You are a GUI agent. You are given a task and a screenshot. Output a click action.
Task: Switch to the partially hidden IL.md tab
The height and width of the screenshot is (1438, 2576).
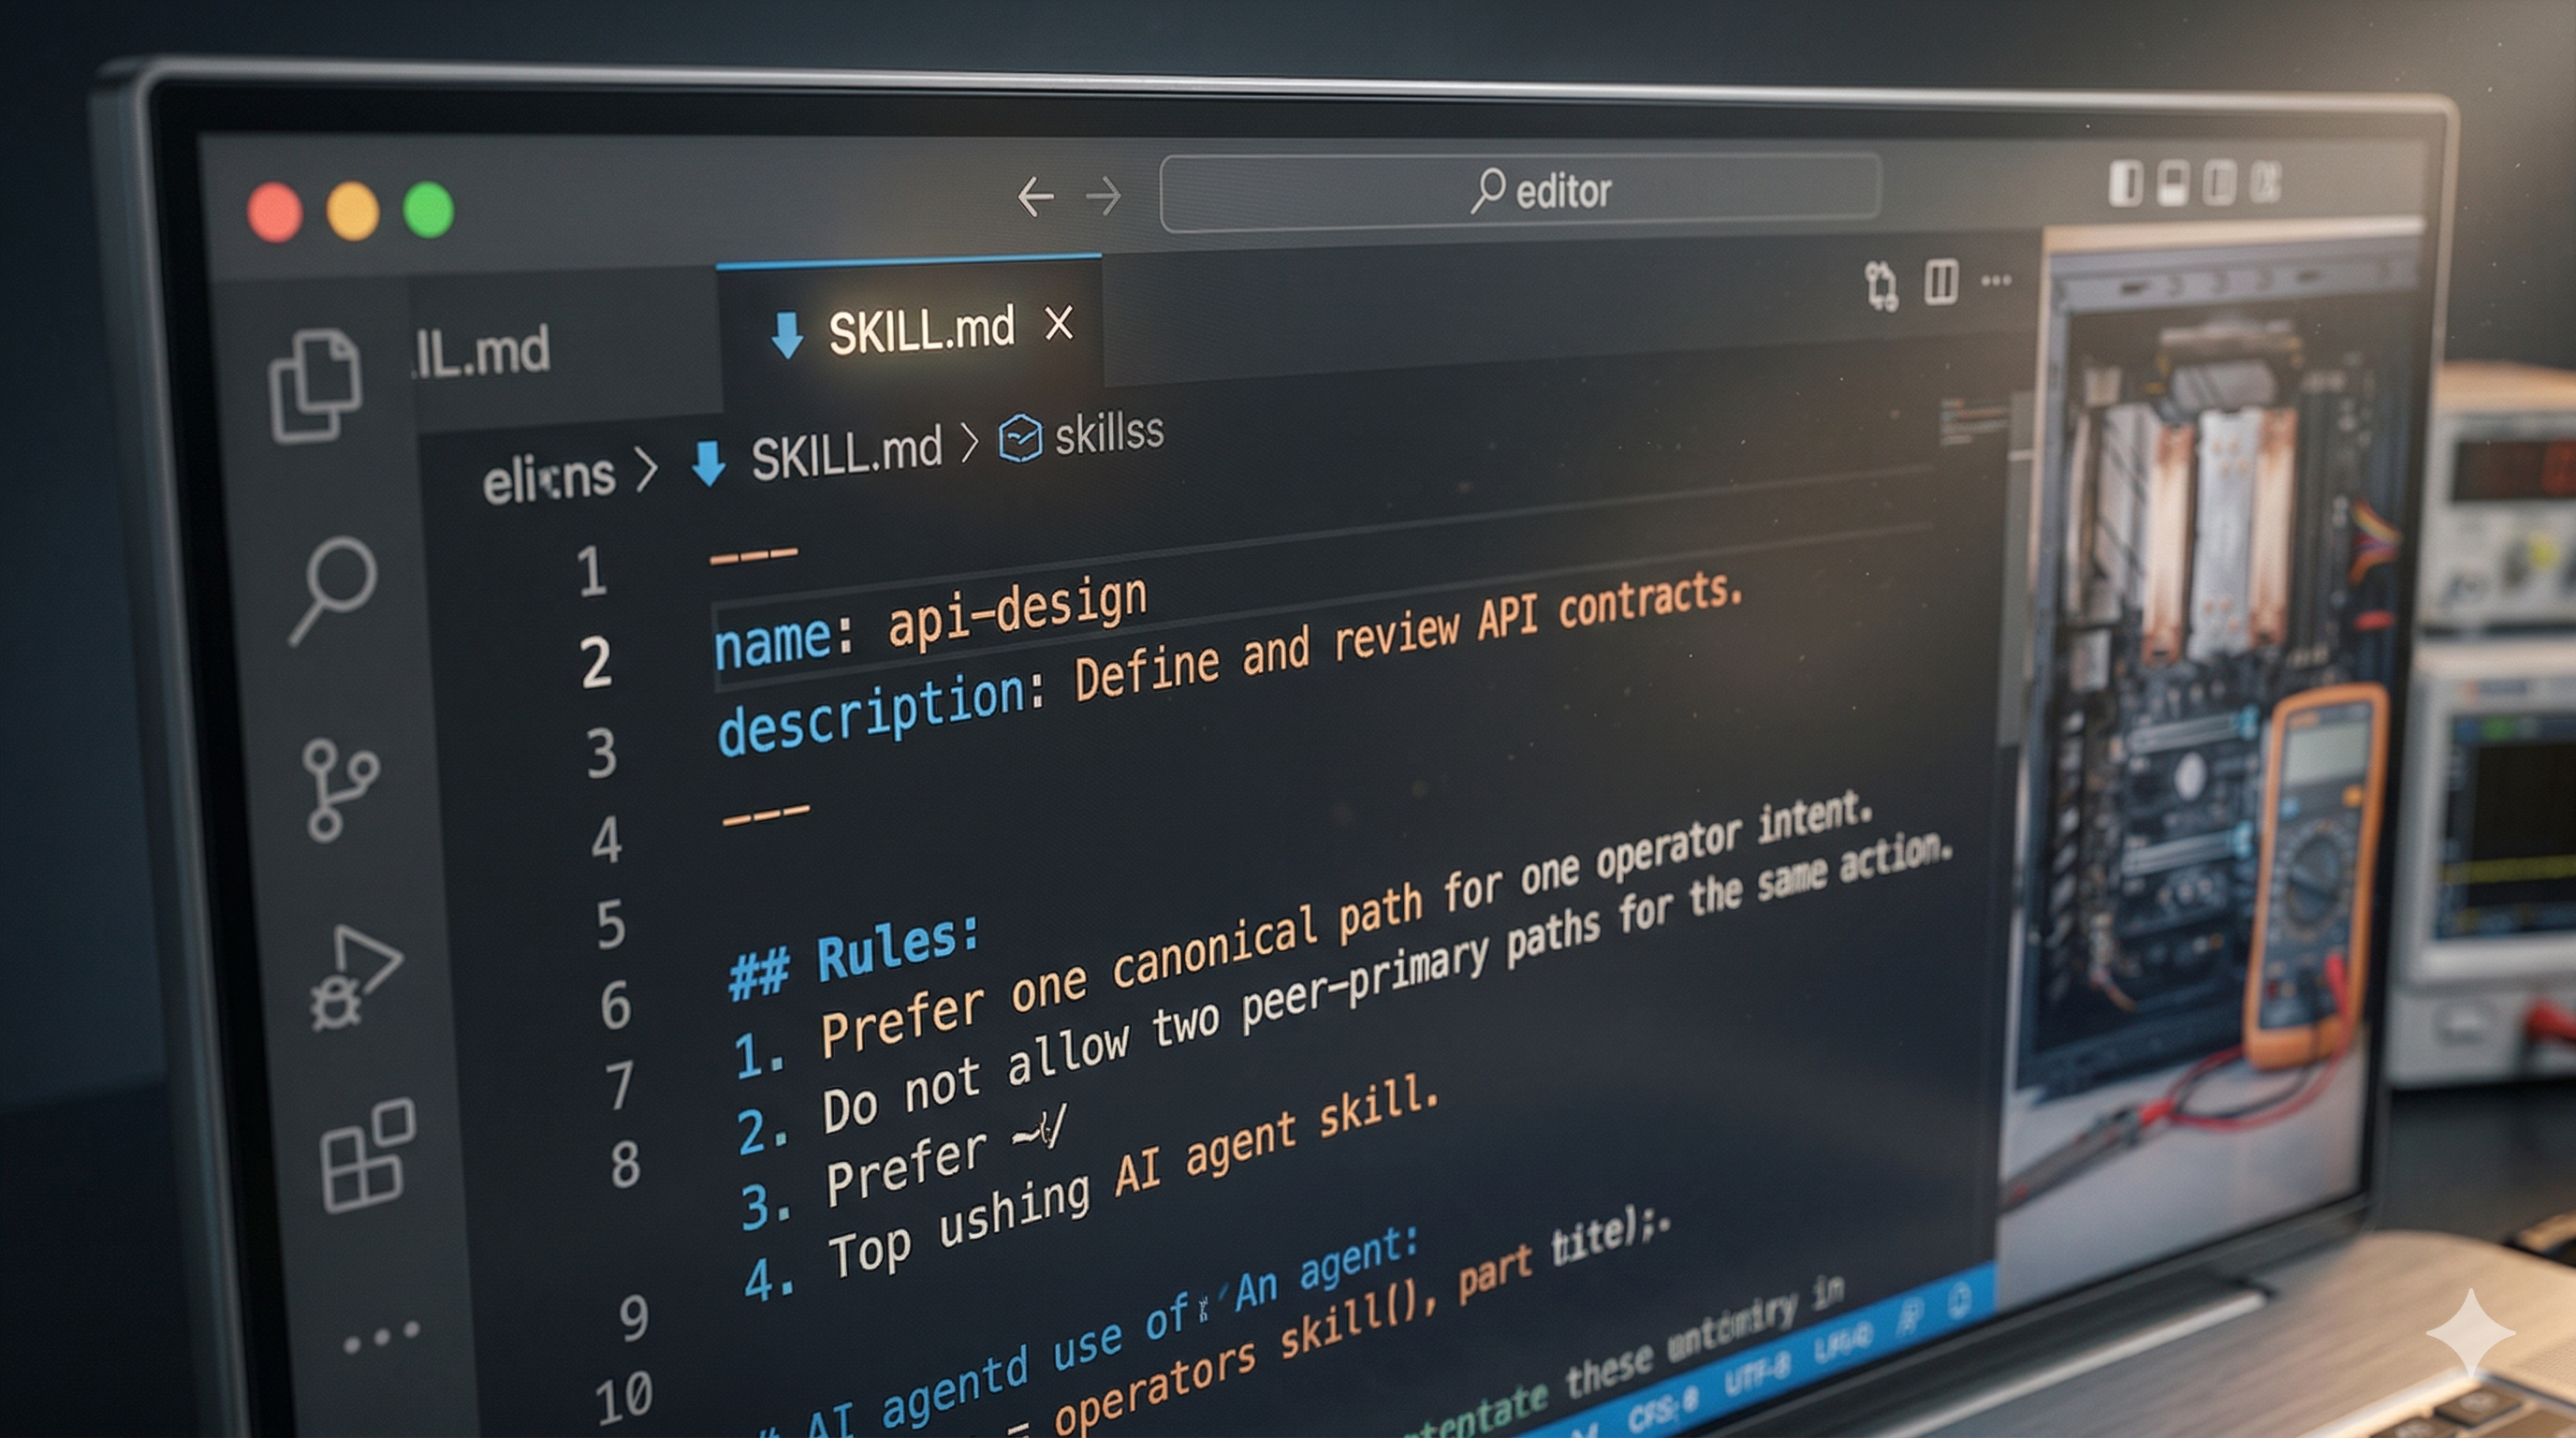coord(483,352)
